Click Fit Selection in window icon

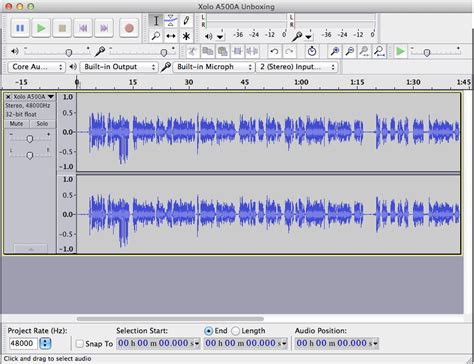tap(364, 51)
